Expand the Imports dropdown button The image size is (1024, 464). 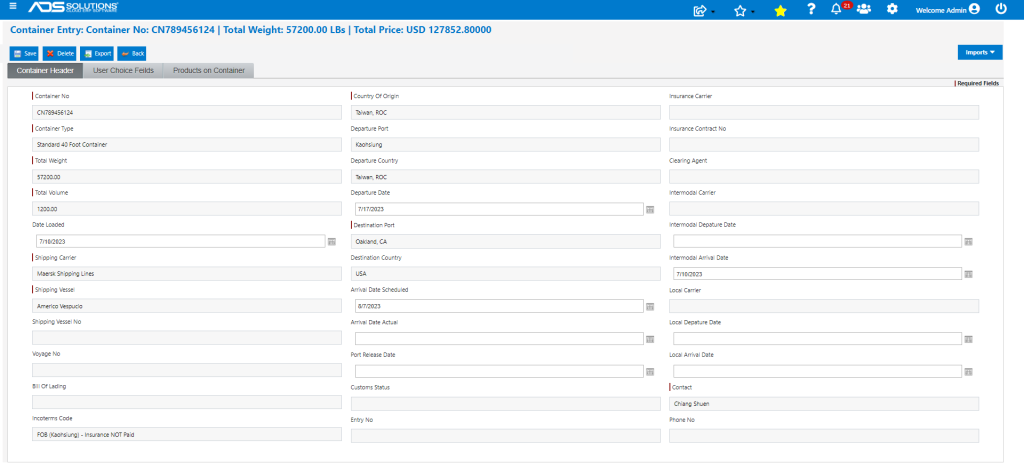(980, 52)
